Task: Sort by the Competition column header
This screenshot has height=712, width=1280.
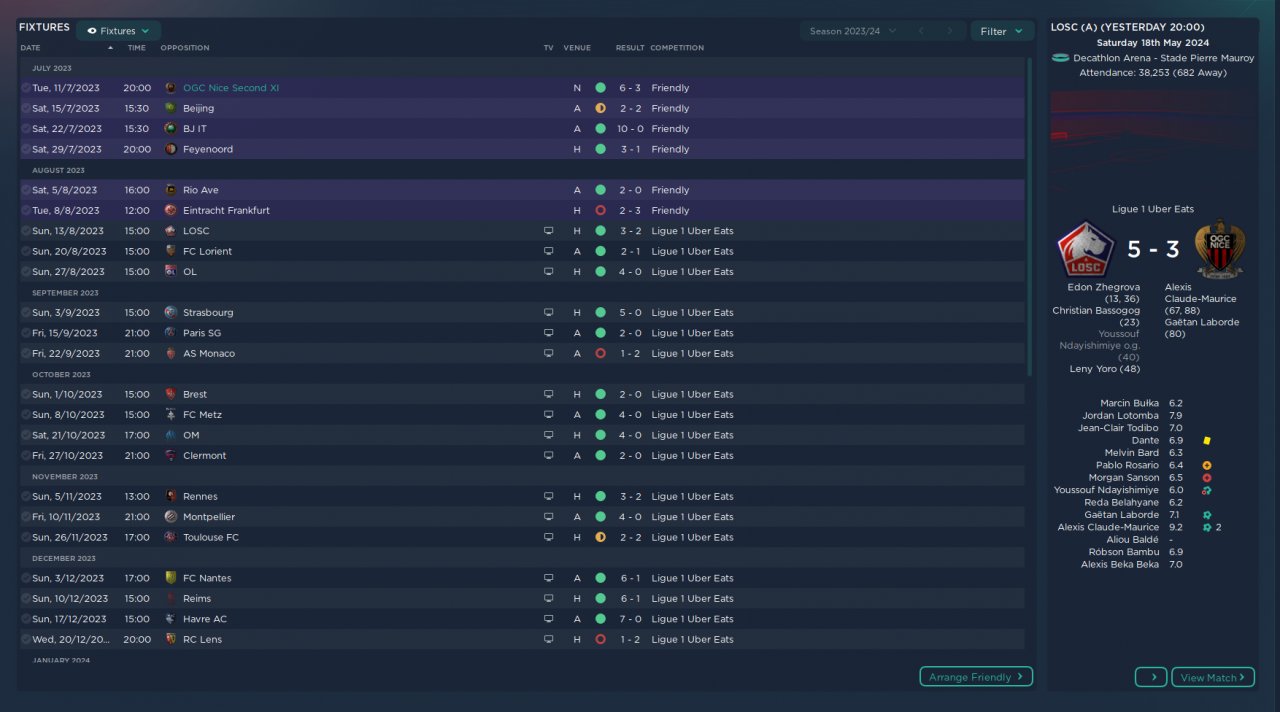Action: pos(677,48)
